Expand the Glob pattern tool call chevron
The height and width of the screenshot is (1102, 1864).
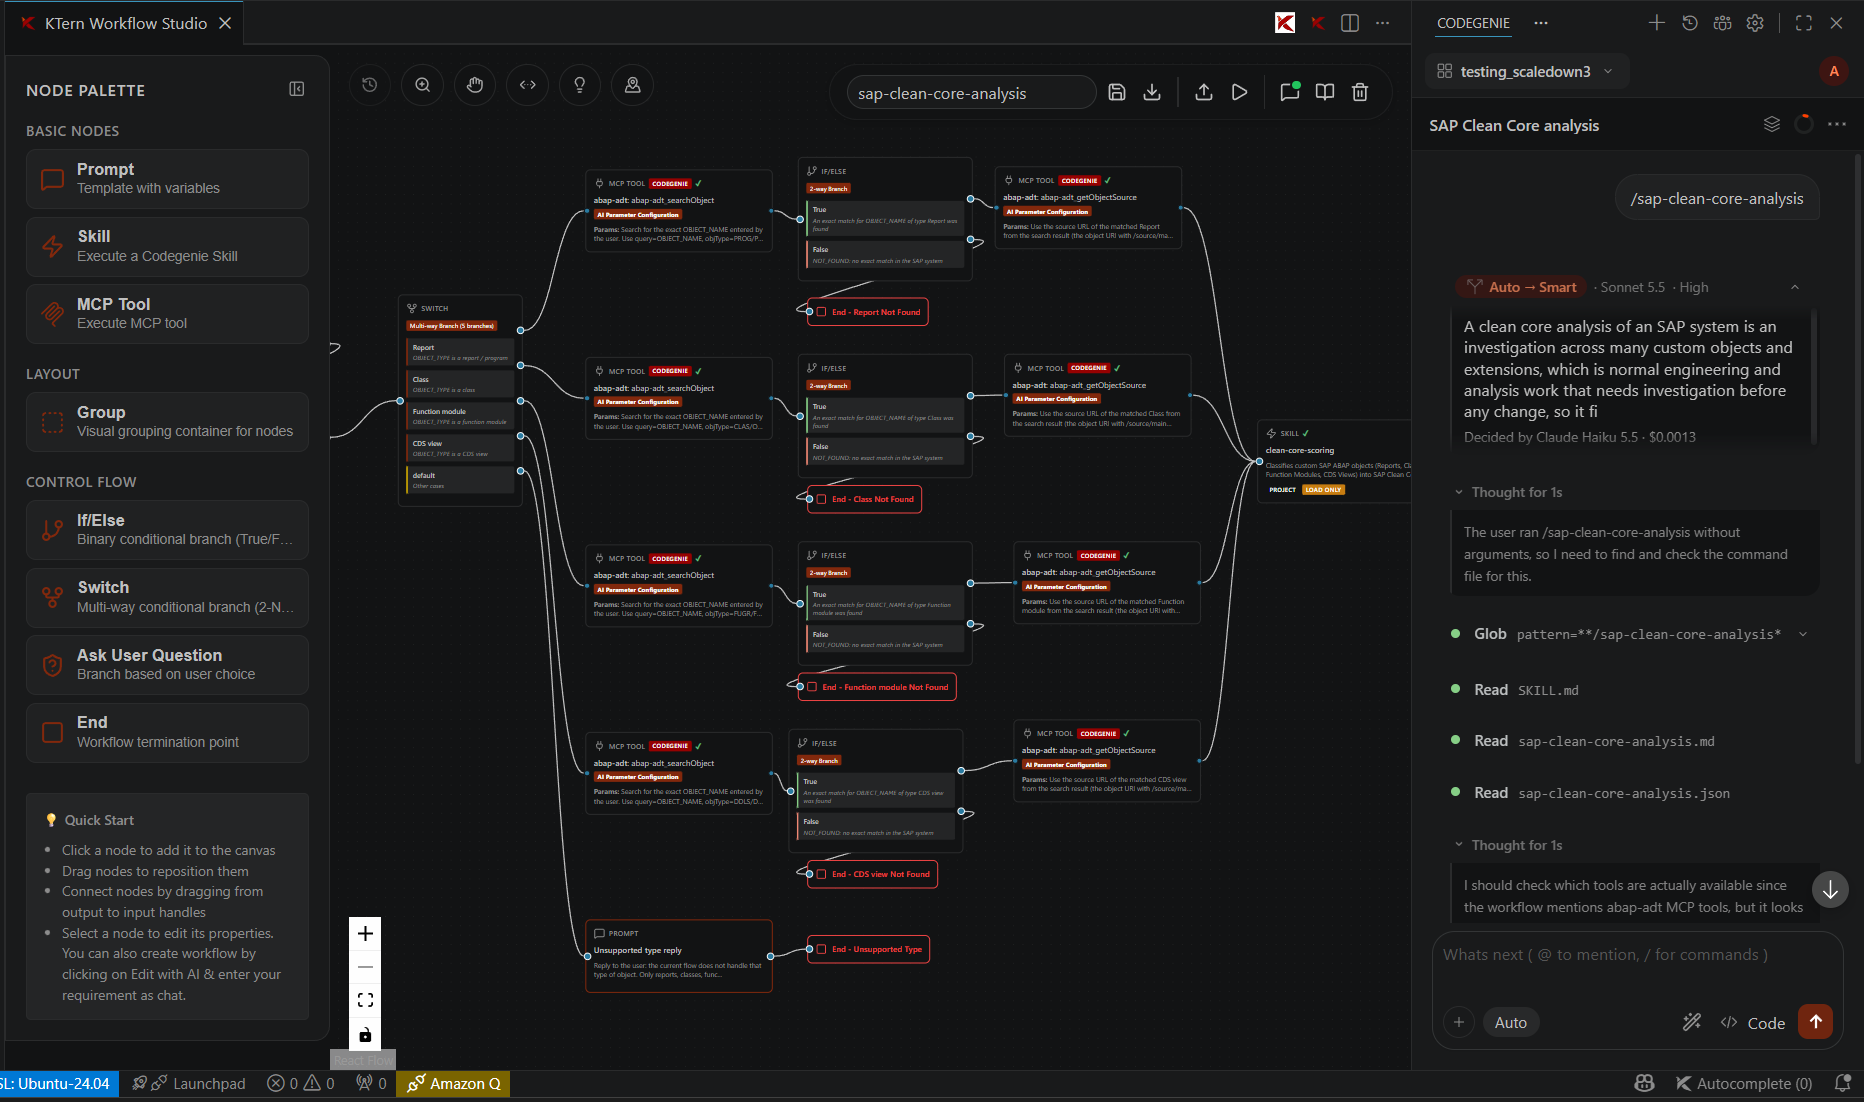pos(1803,634)
